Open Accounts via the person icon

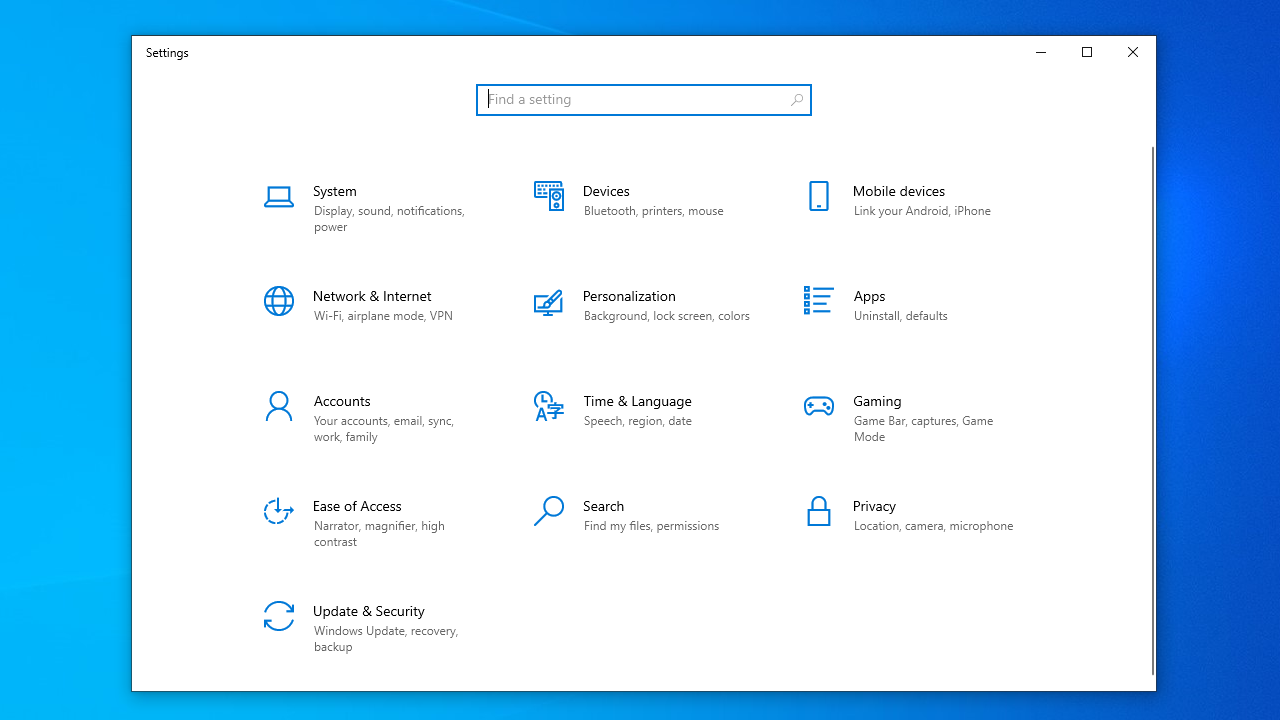pyautogui.click(x=278, y=406)
